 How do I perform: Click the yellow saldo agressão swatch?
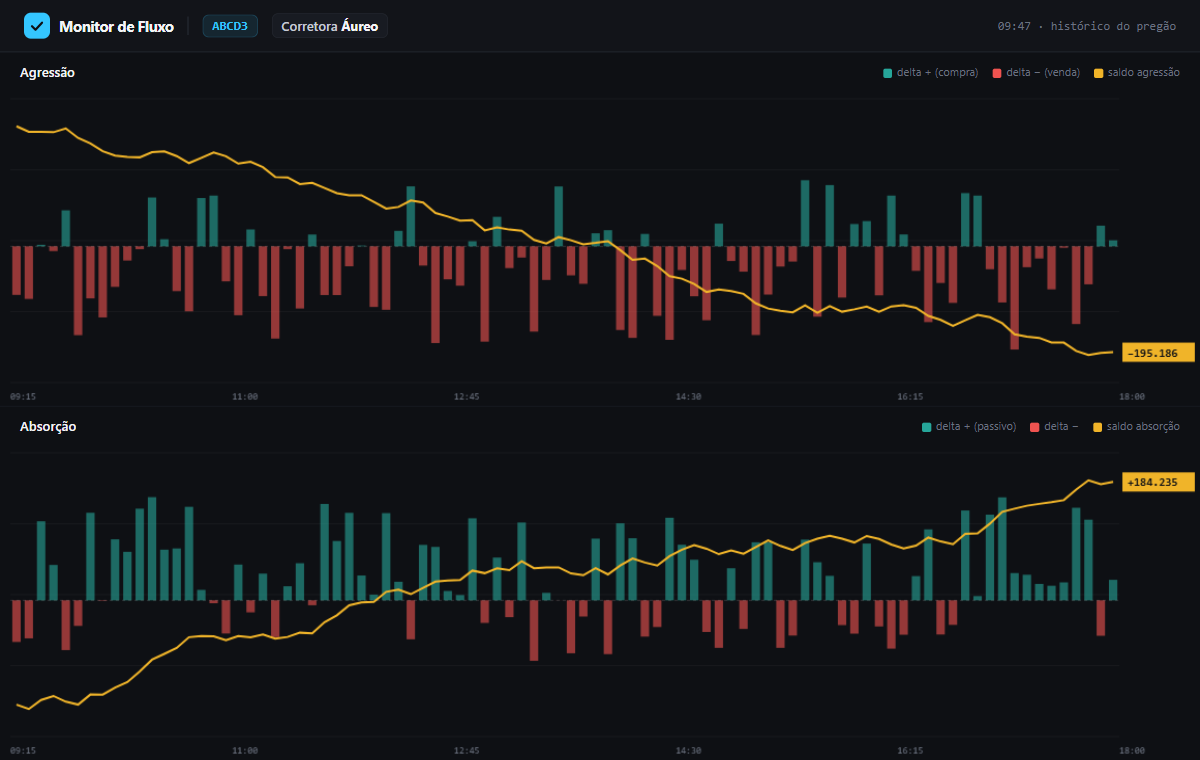tap(1099, 72)
